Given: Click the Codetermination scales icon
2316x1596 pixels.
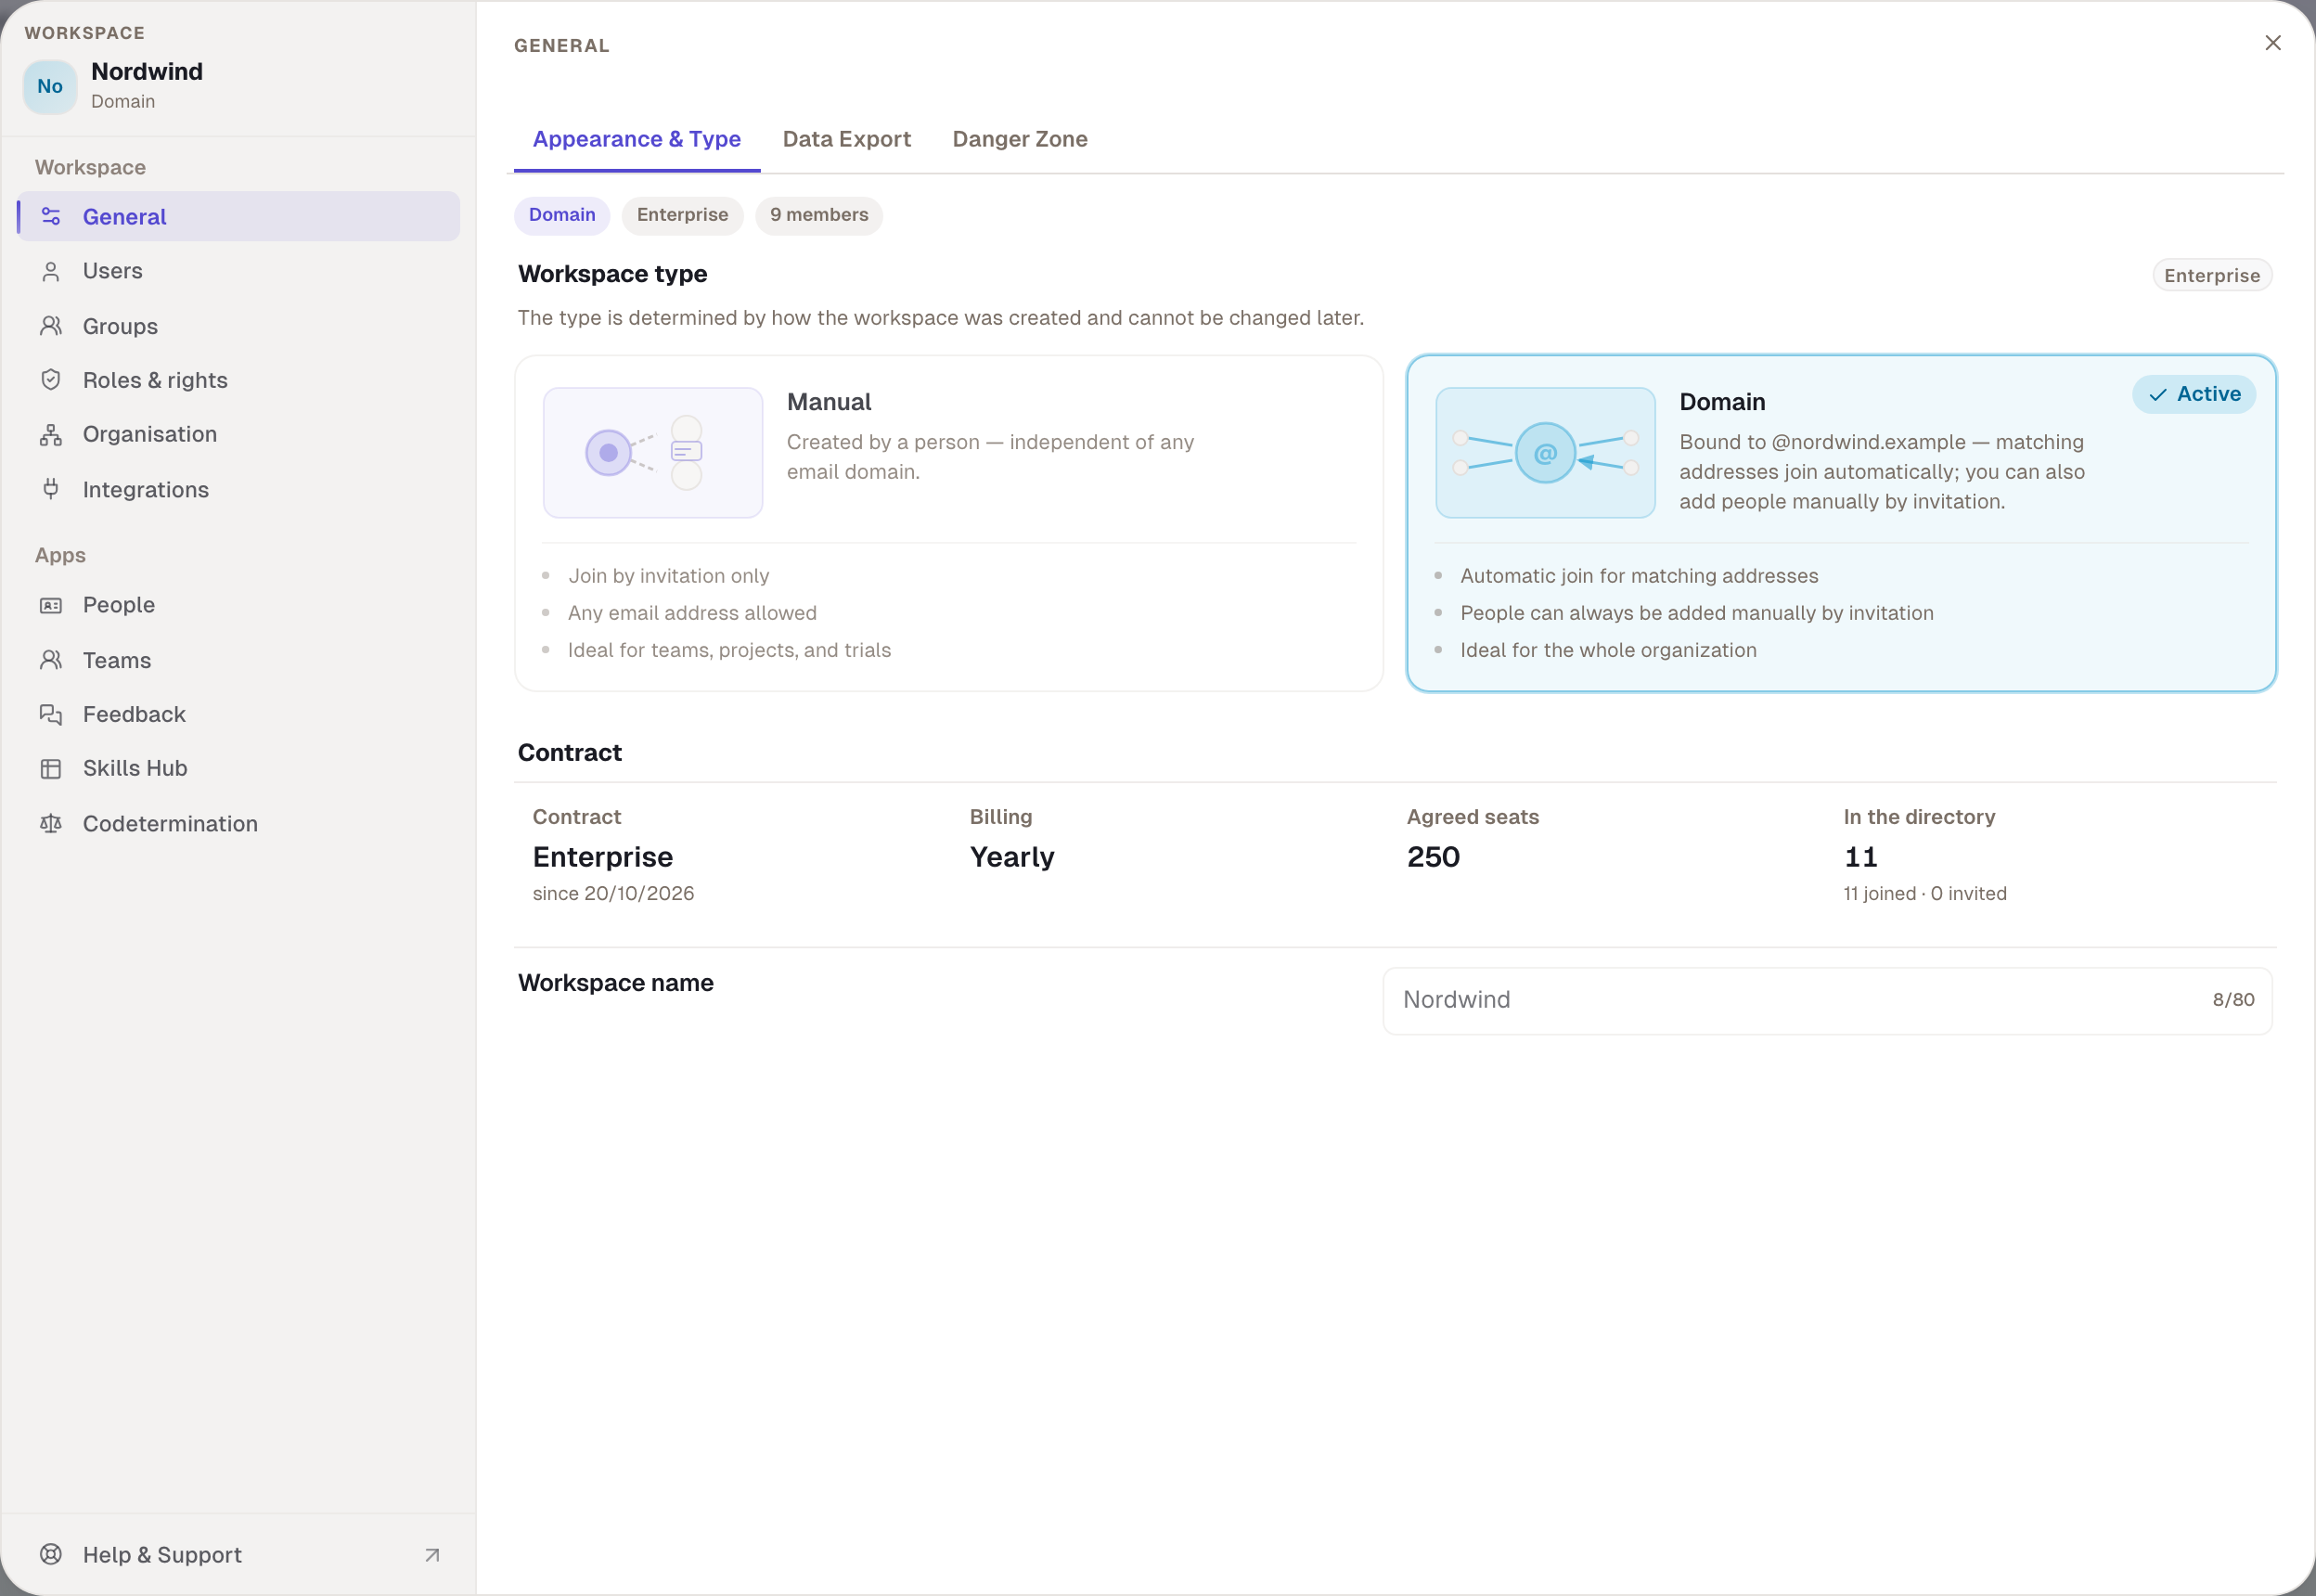Looking at the screenshot, I should pyautogui.click(x=51, y=823).
